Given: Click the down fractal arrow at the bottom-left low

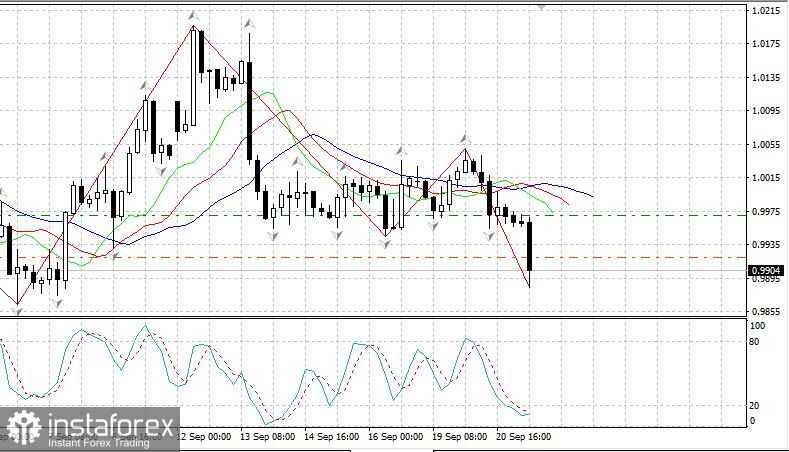Looking at the screenshot, I should (x=16, y=312).
